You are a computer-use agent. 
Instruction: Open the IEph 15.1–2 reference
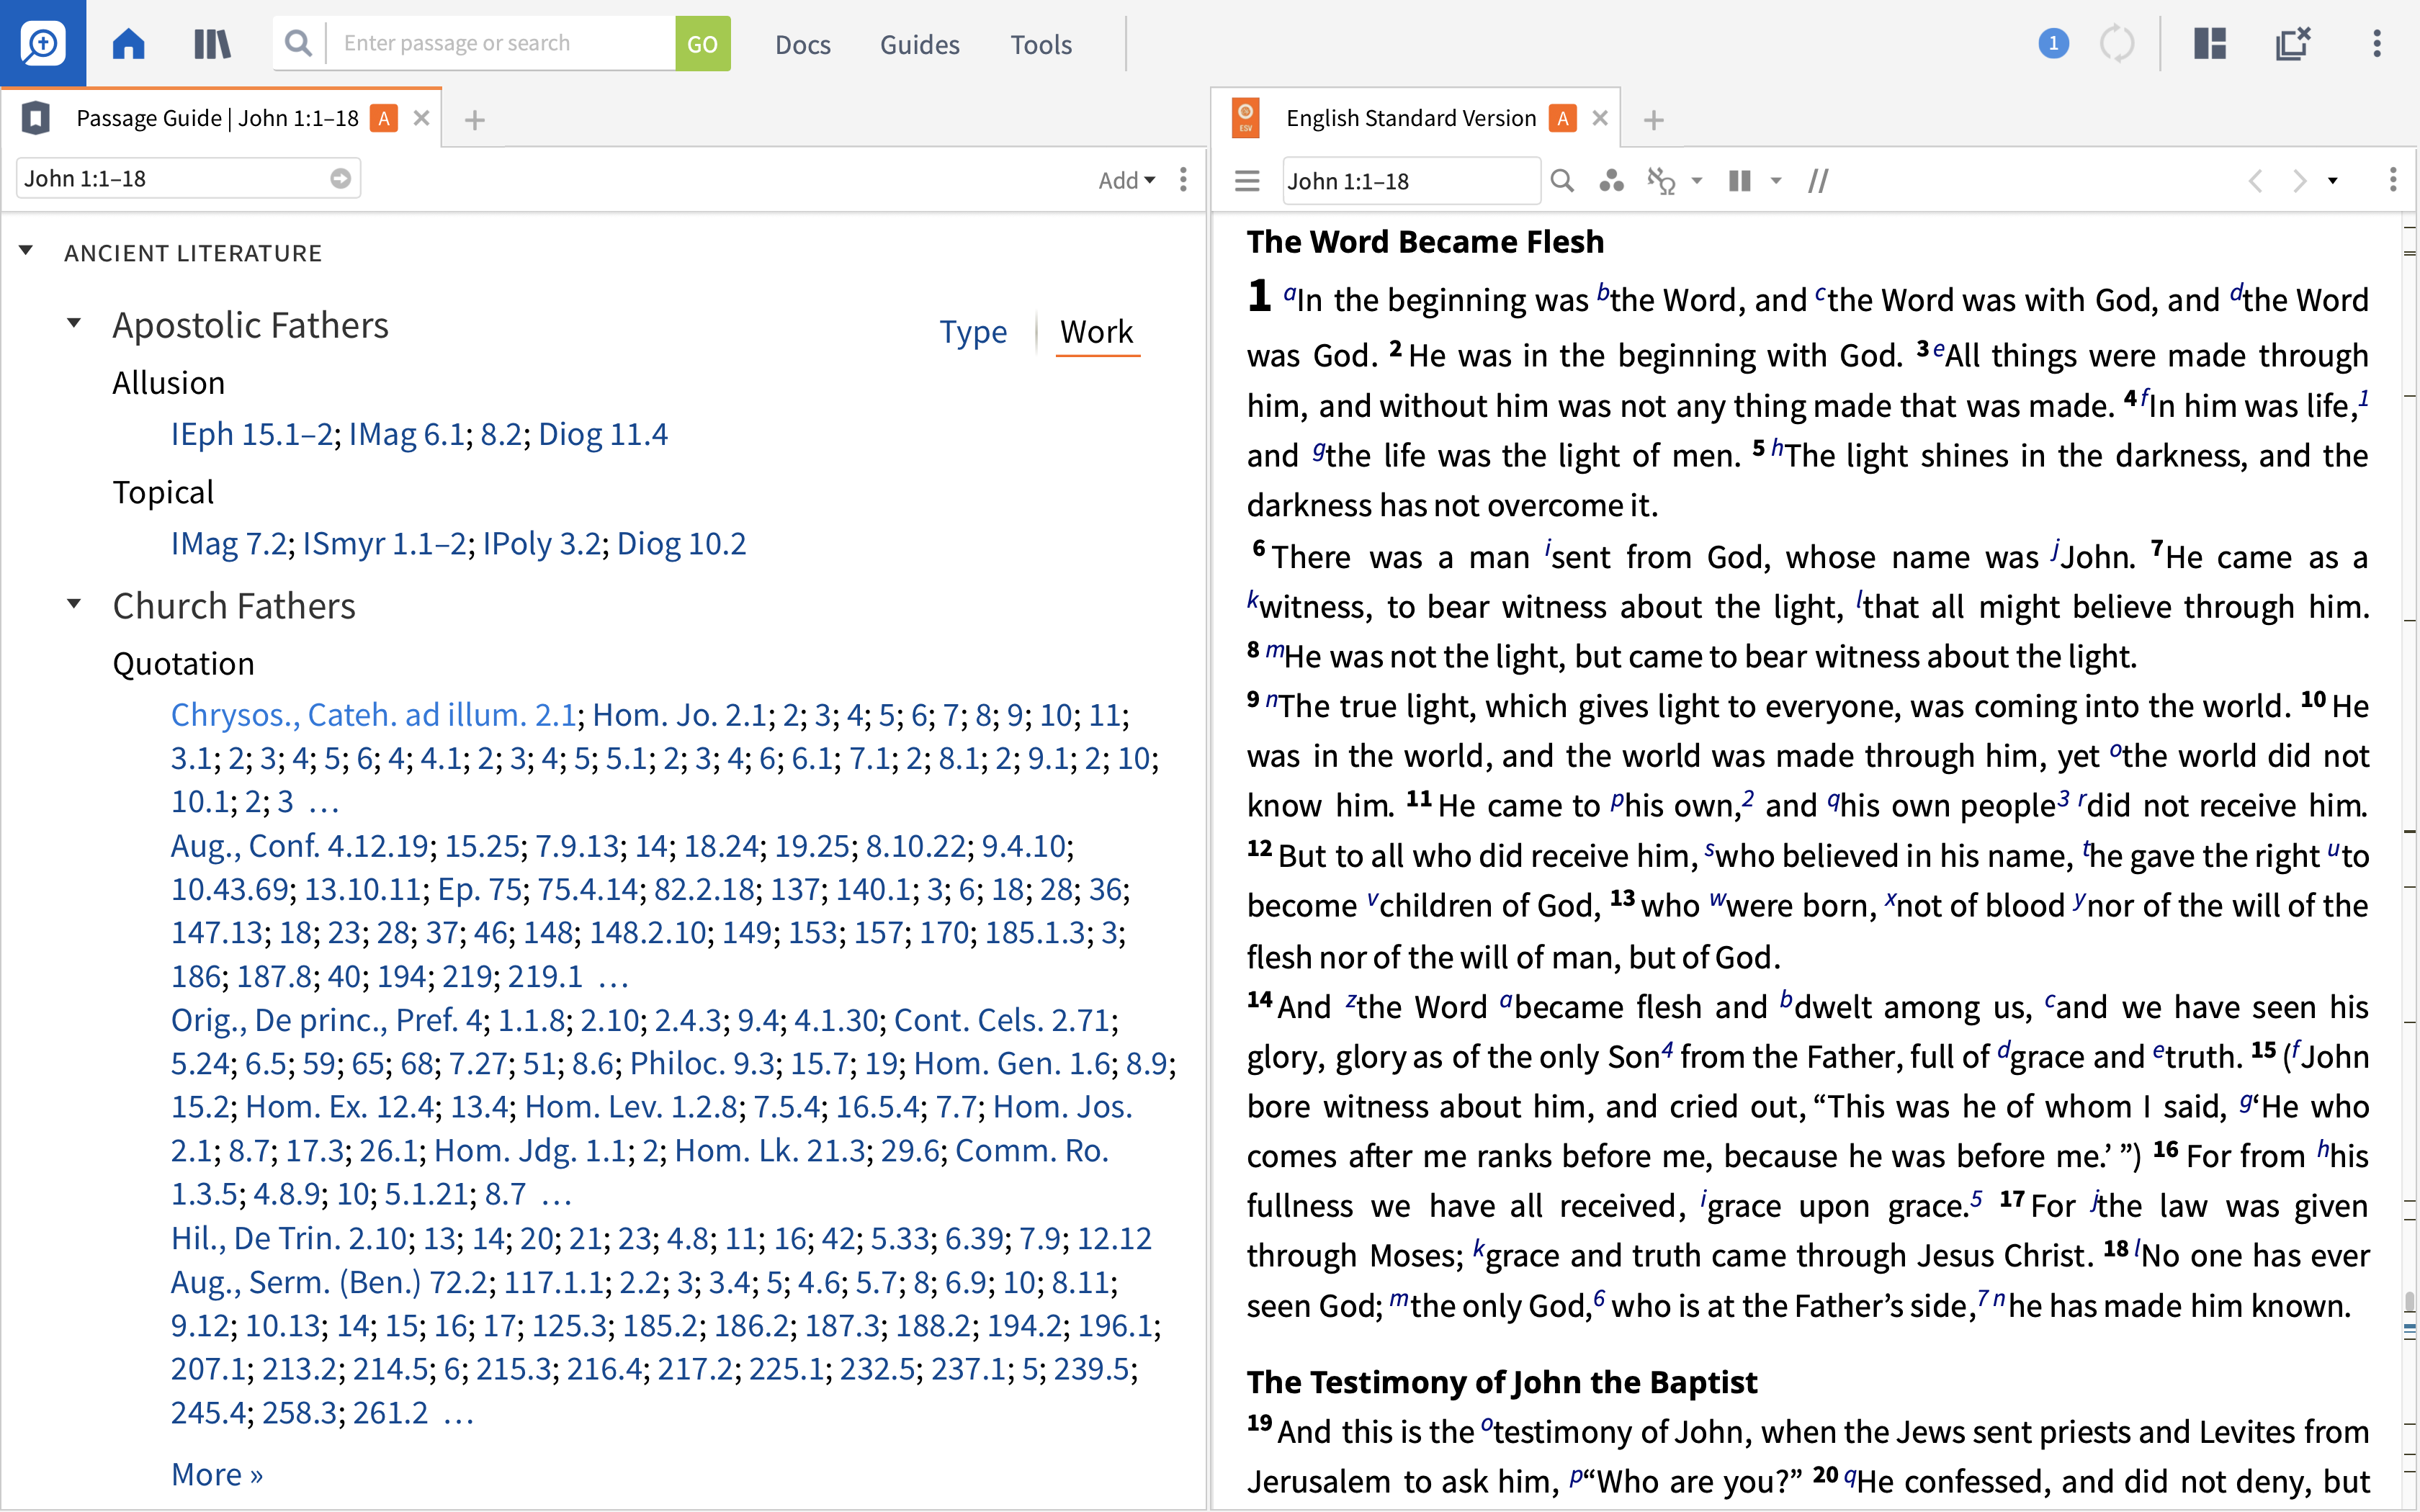[x=251, y=434]
